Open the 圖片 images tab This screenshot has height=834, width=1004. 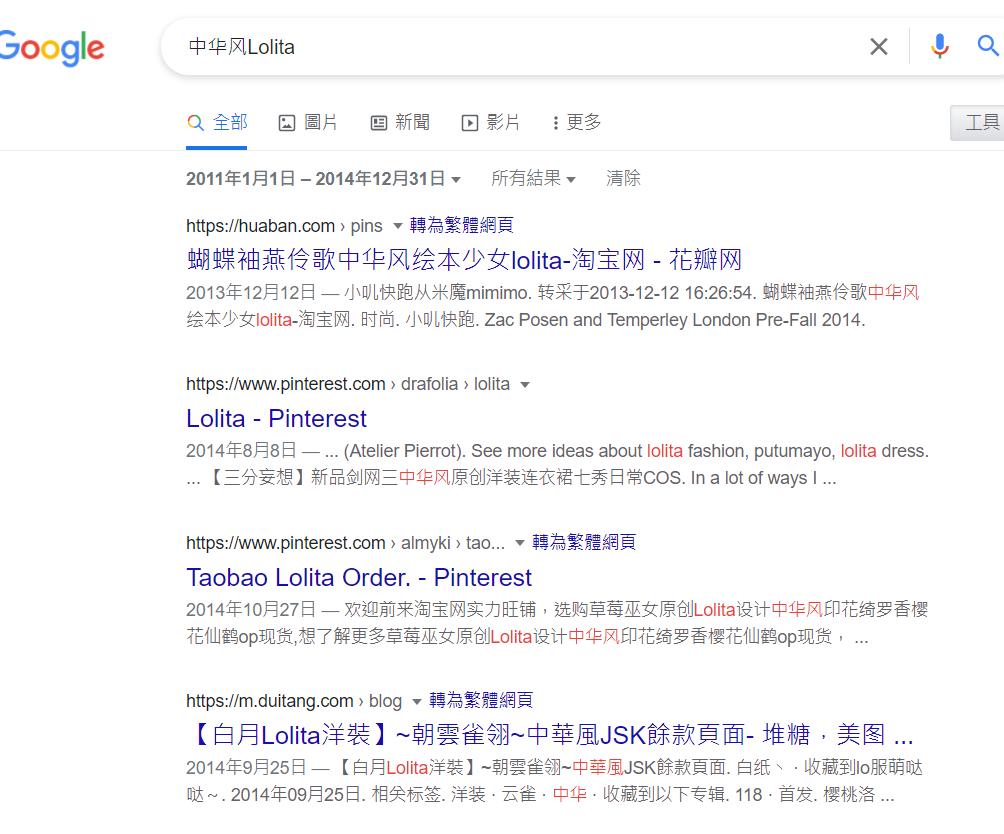(x=308, y=122)
